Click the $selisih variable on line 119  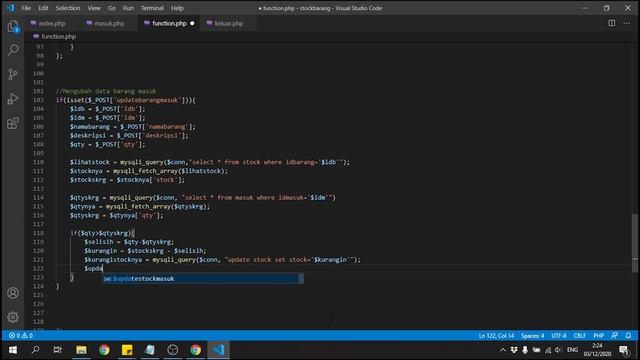[x=98, y=242]
